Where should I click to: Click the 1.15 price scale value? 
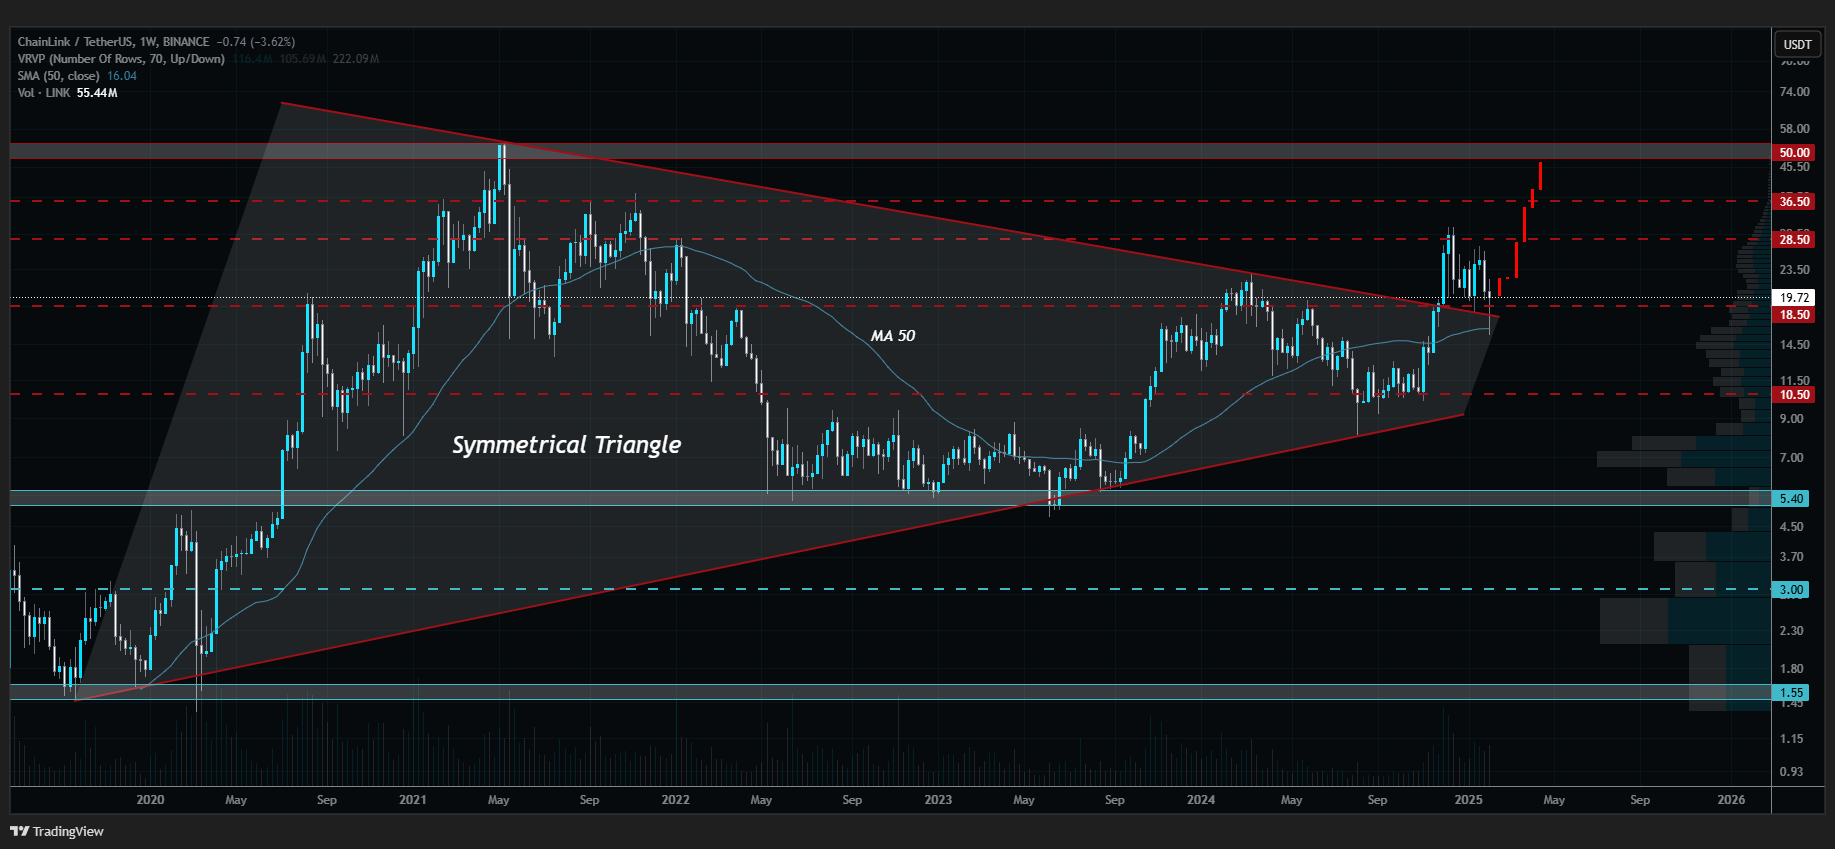point(1791,739)
